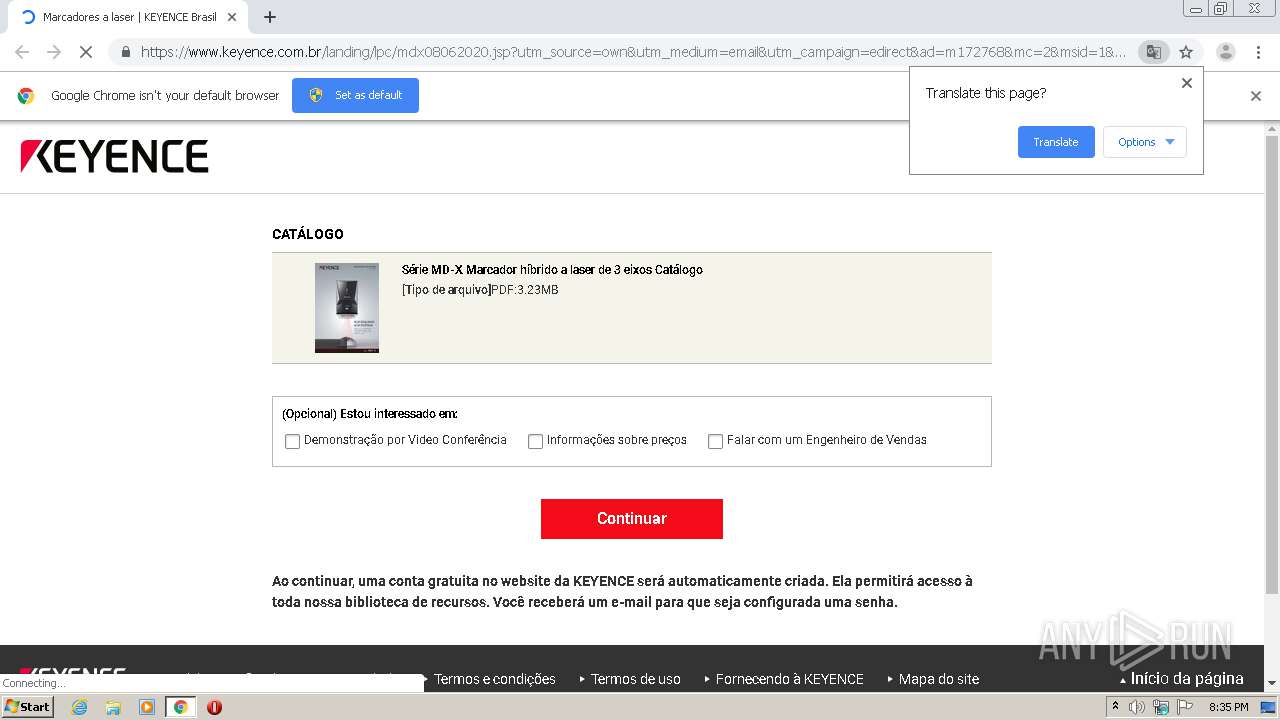The image size is (1280, 720).
Task: Open a new tab with plus
Action: [270, 17]
